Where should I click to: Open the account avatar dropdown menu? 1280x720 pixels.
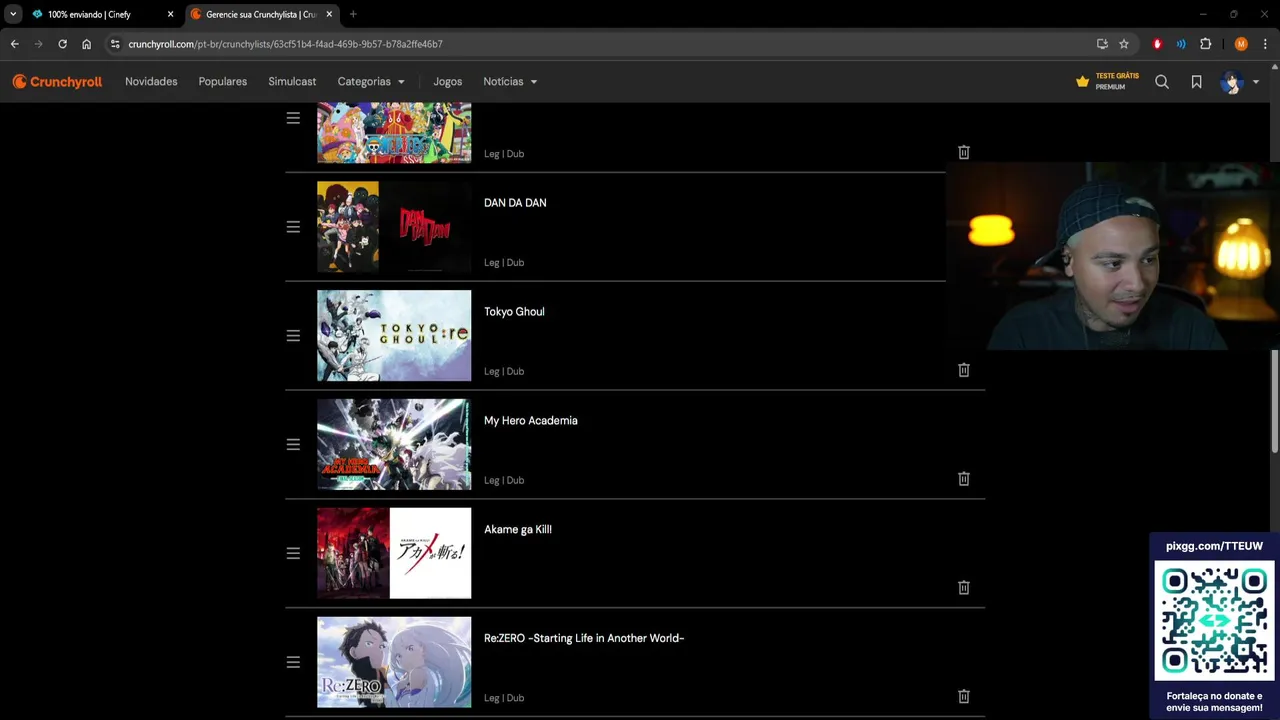pyautogui.click(x=1239, y=82)
